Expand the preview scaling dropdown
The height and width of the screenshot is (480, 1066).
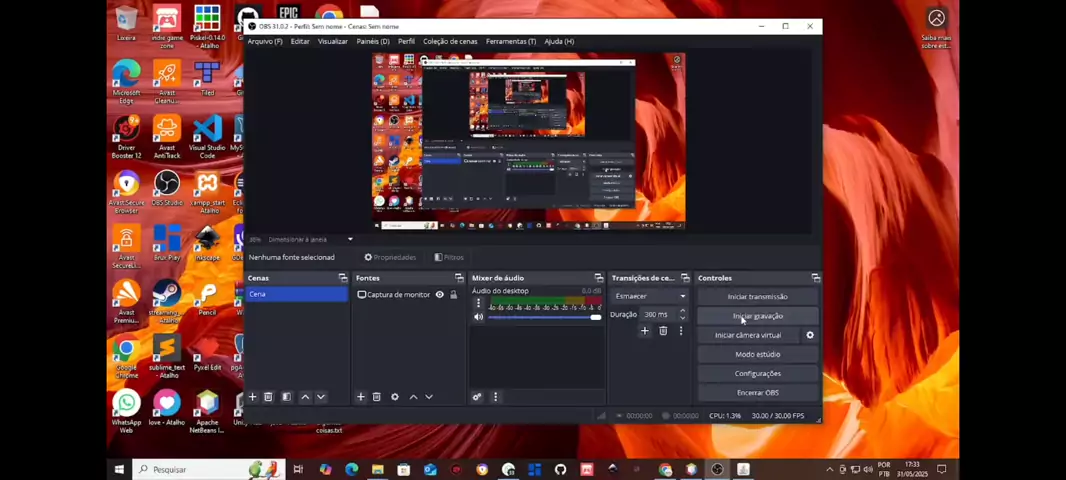click(310, 240)
